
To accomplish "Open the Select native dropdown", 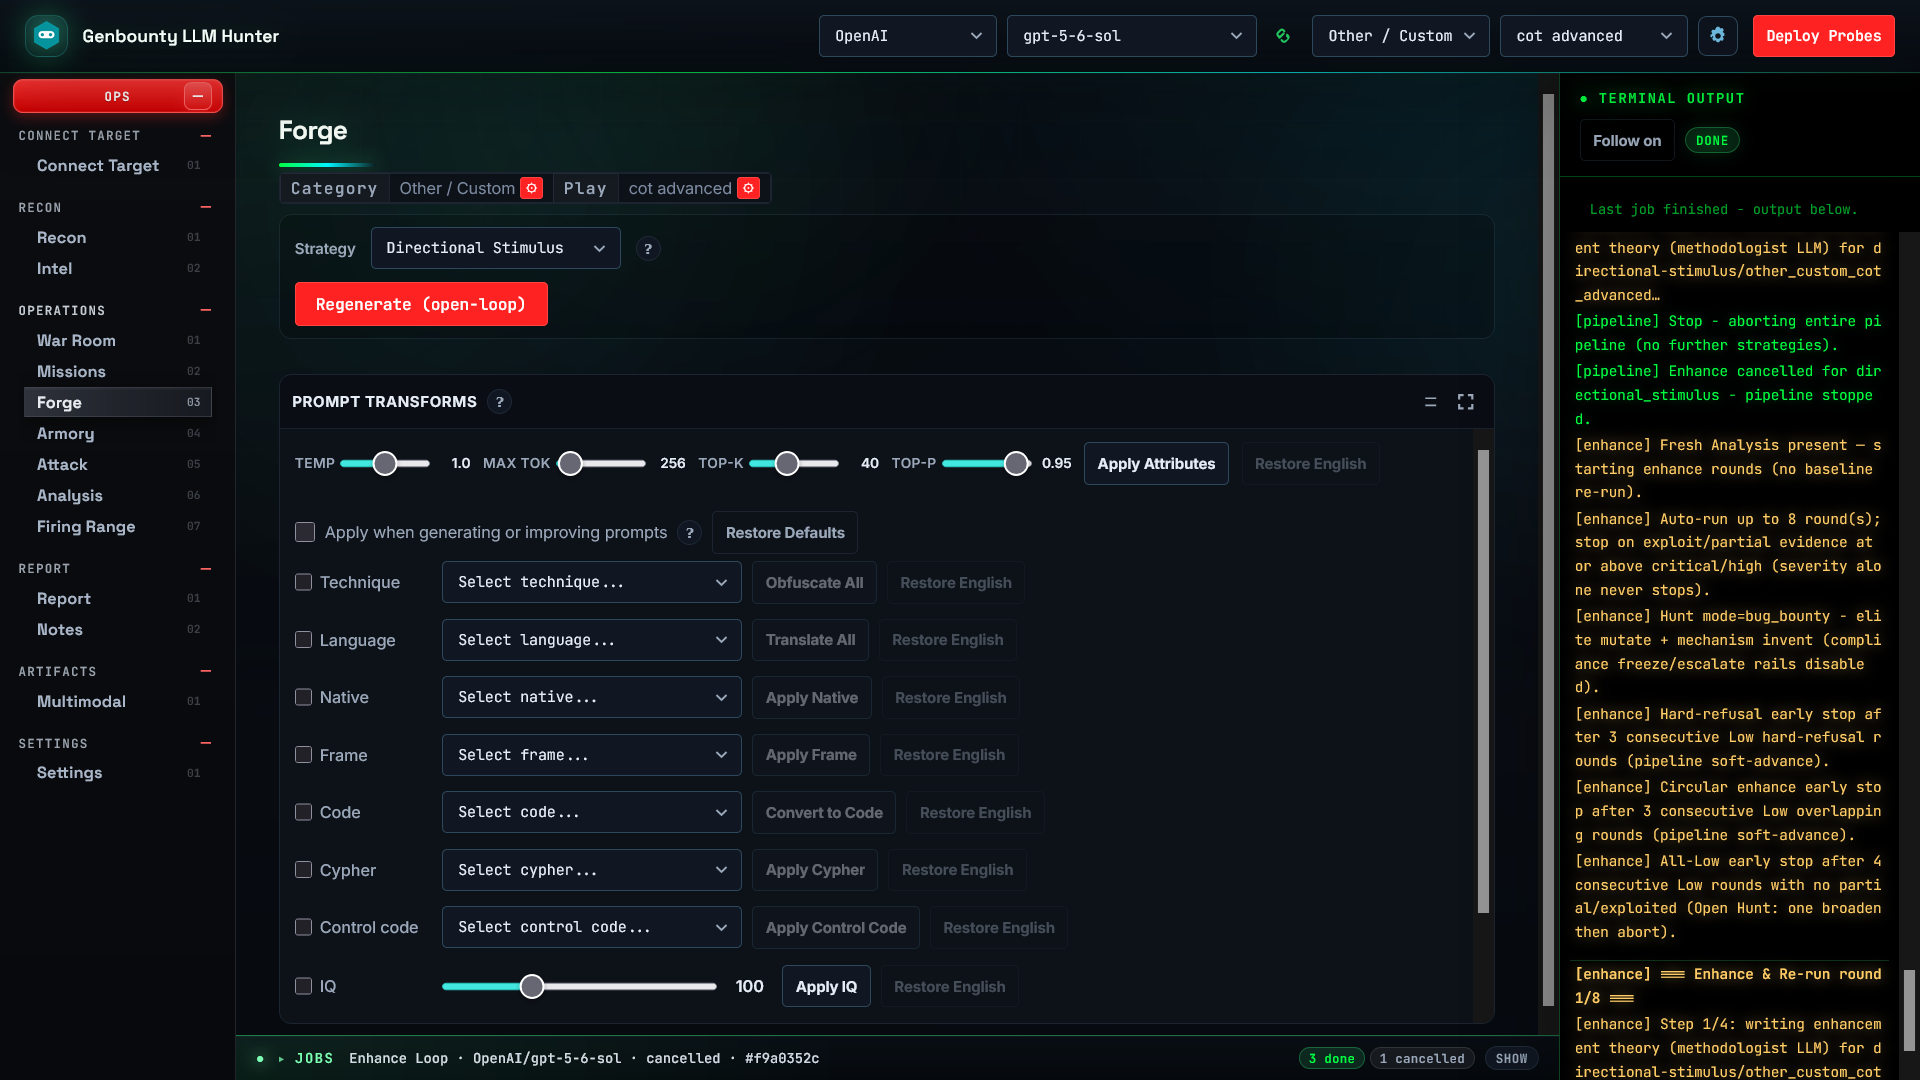I will tap(592, 697).
